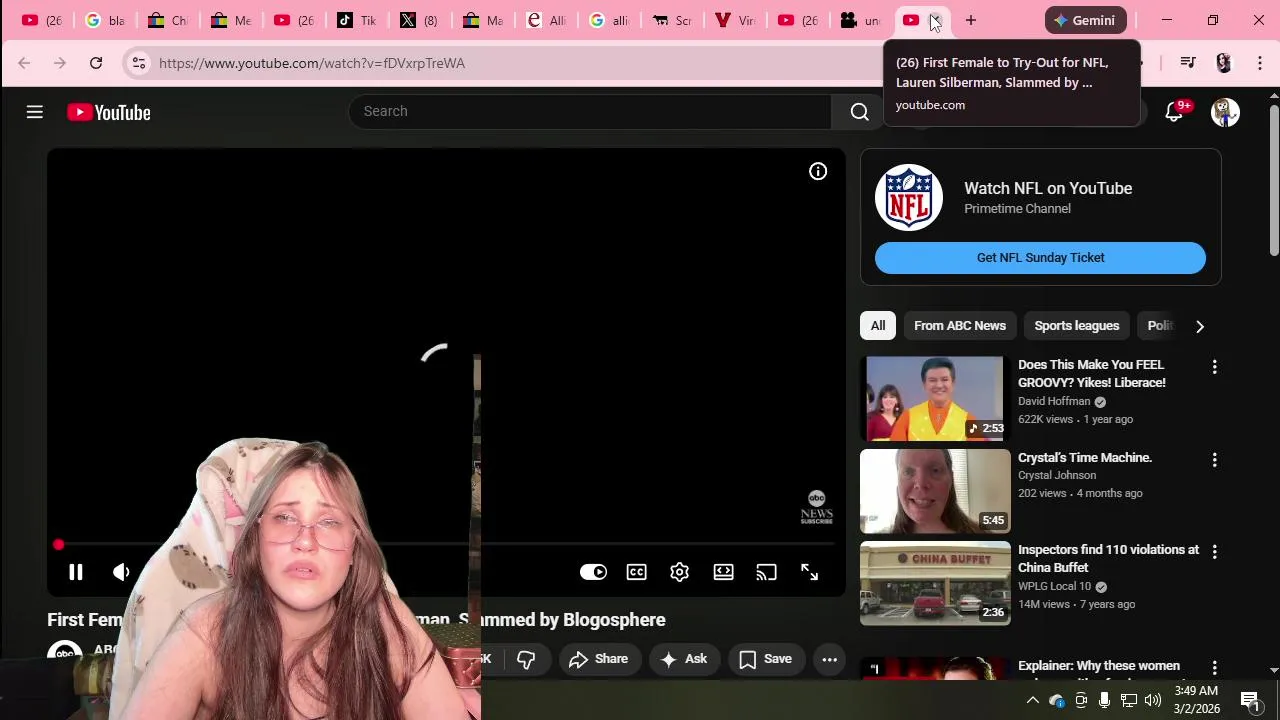Select the Sports leagues chip
1280x720 pixels.
pos(1076,326)
